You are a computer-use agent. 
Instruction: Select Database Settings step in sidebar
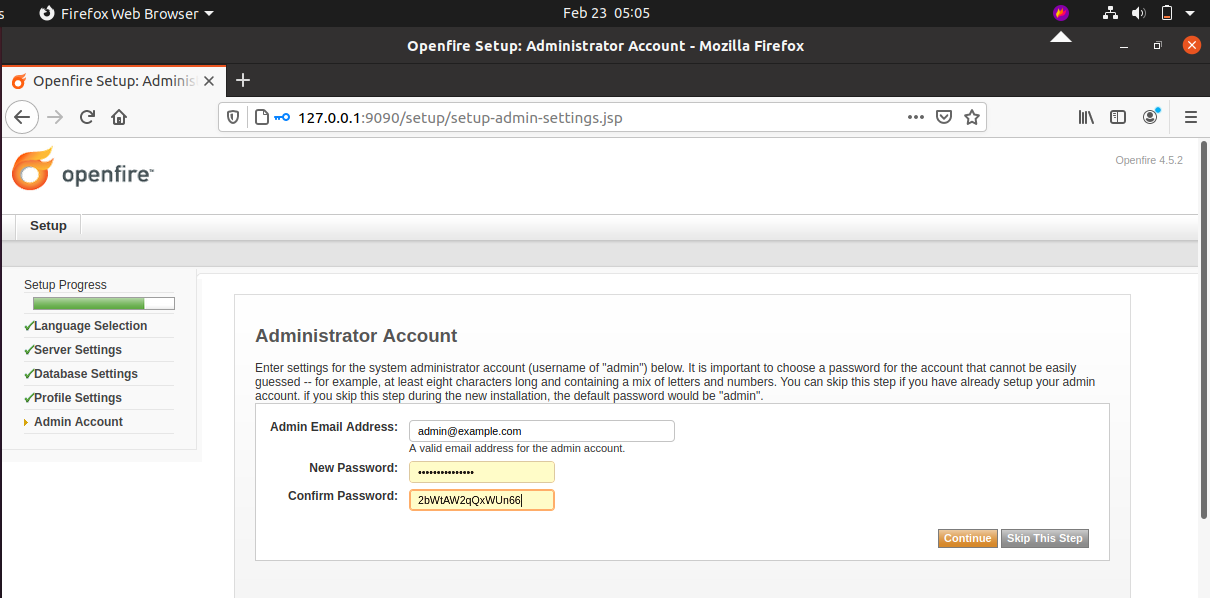(x=86, y=374)
